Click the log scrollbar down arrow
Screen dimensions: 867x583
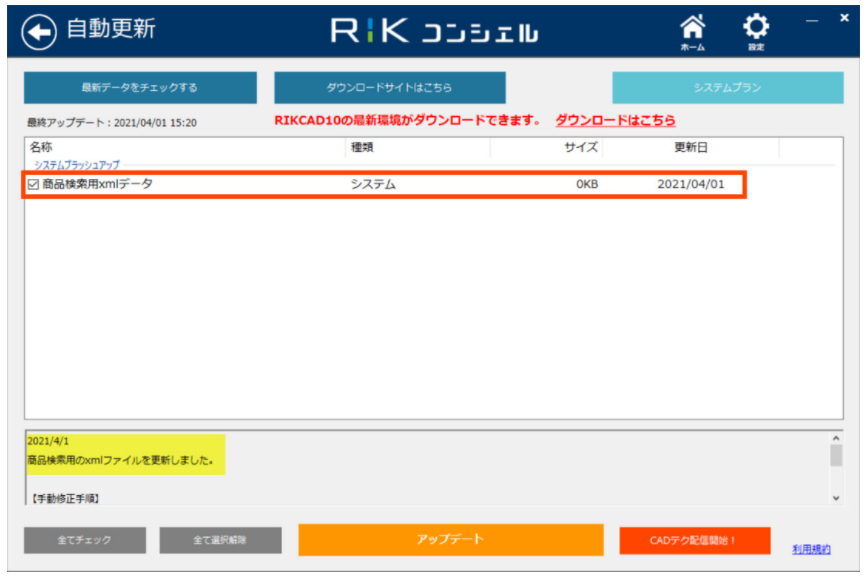point(836,498)
